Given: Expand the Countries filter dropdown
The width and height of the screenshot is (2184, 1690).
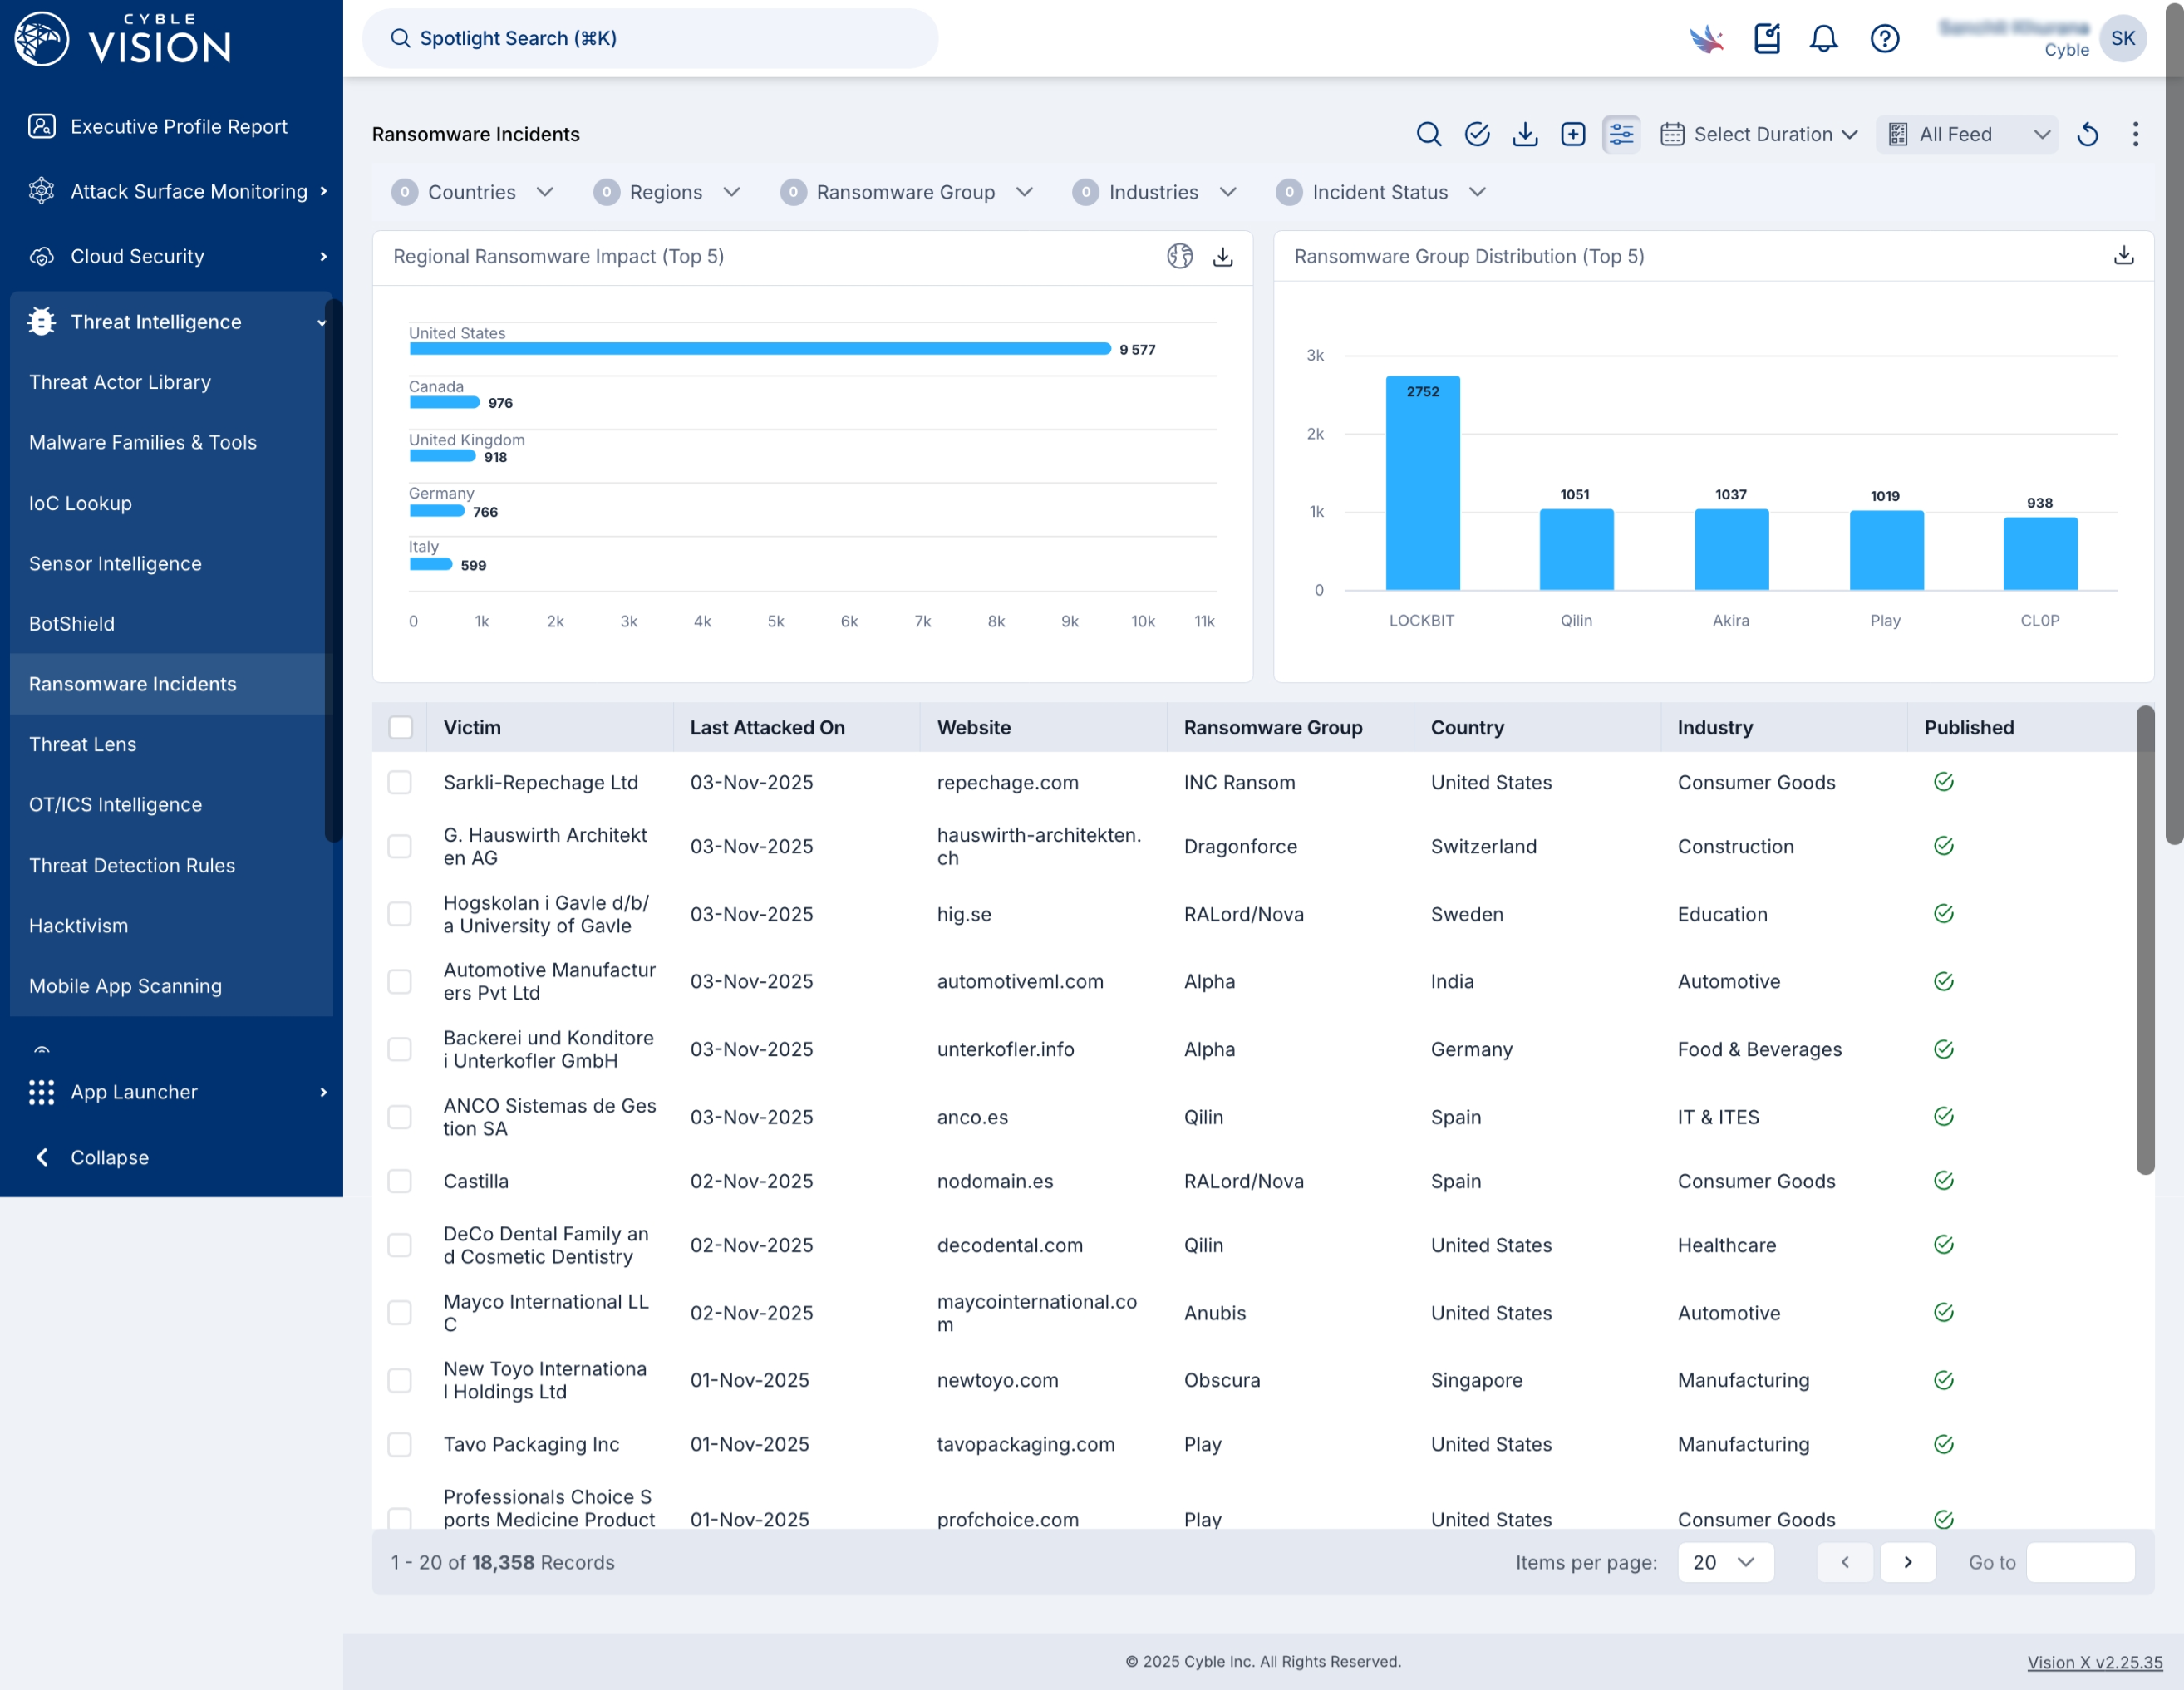Looking at the screenshot, I should point(472,192).
